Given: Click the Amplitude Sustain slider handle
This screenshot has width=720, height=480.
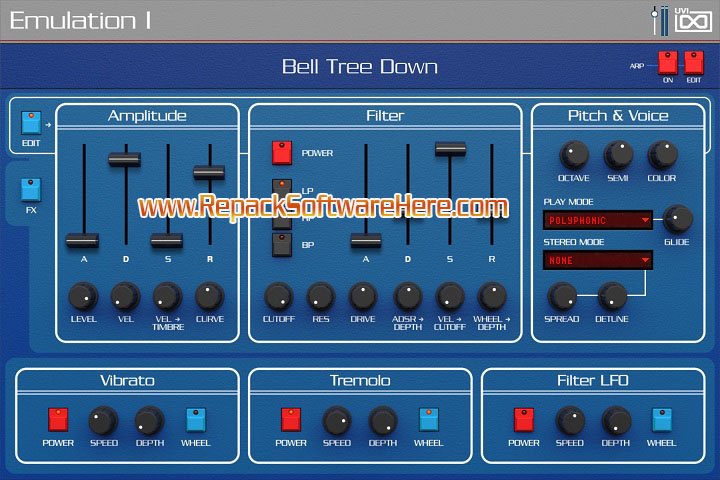Looking at the screenshot, I should coord(167,240).
